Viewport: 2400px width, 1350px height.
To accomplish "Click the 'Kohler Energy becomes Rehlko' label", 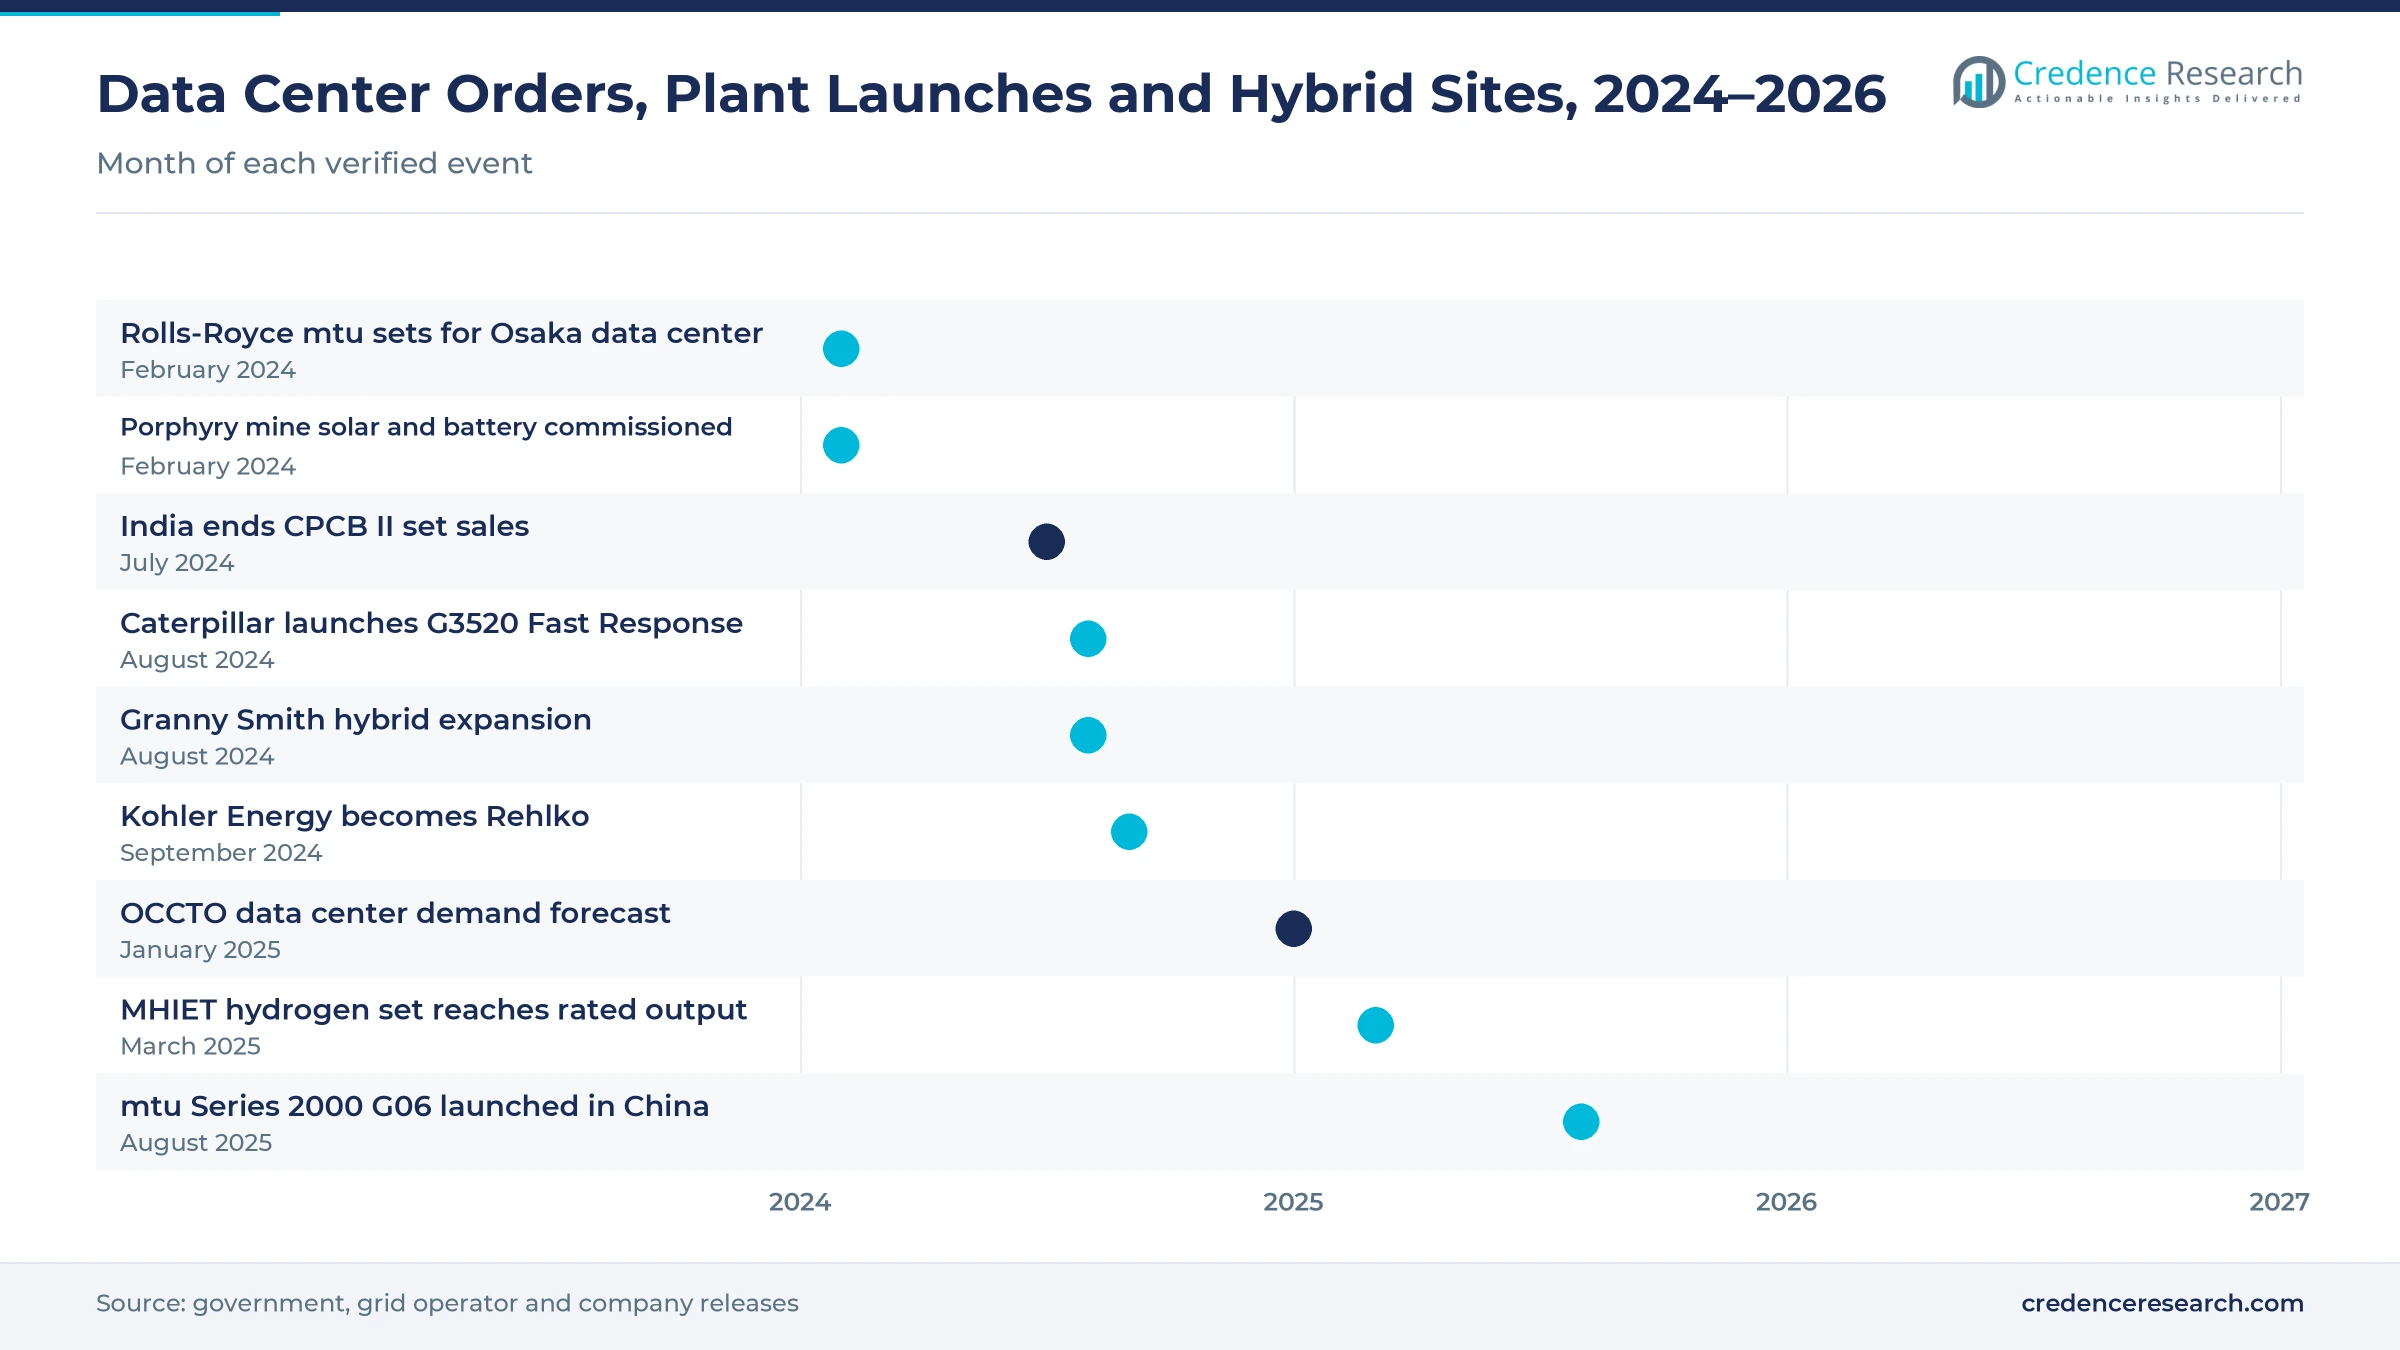I will pos(355,816).
